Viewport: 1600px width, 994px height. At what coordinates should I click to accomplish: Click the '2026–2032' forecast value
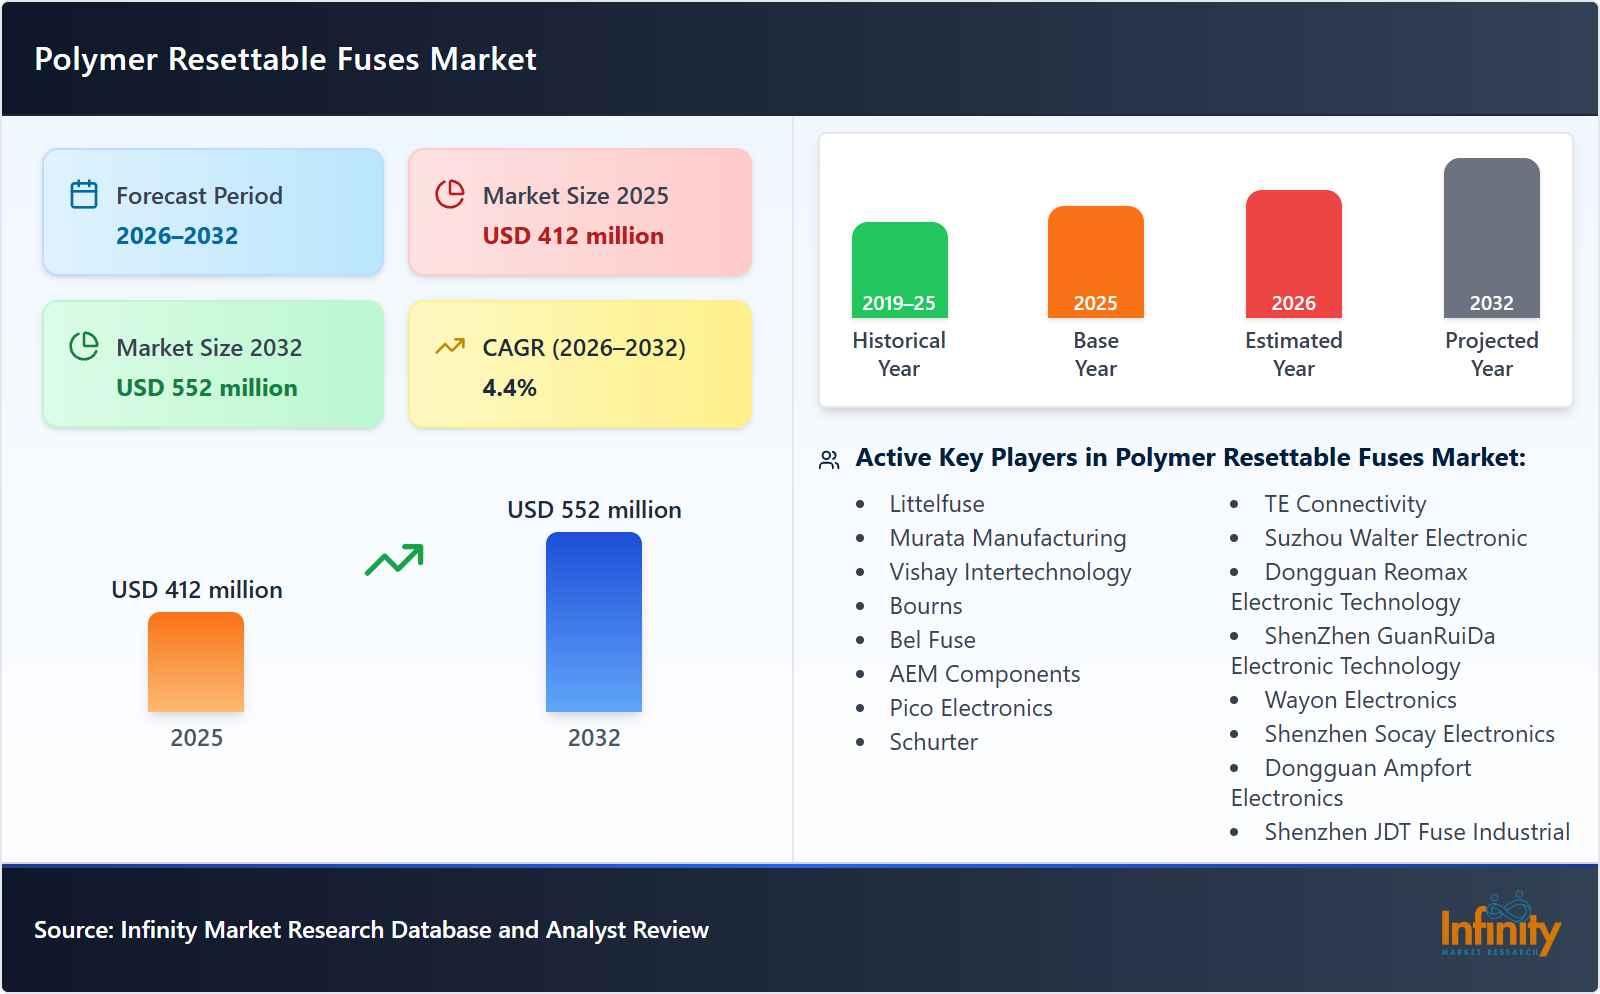[x=177, y=236]
